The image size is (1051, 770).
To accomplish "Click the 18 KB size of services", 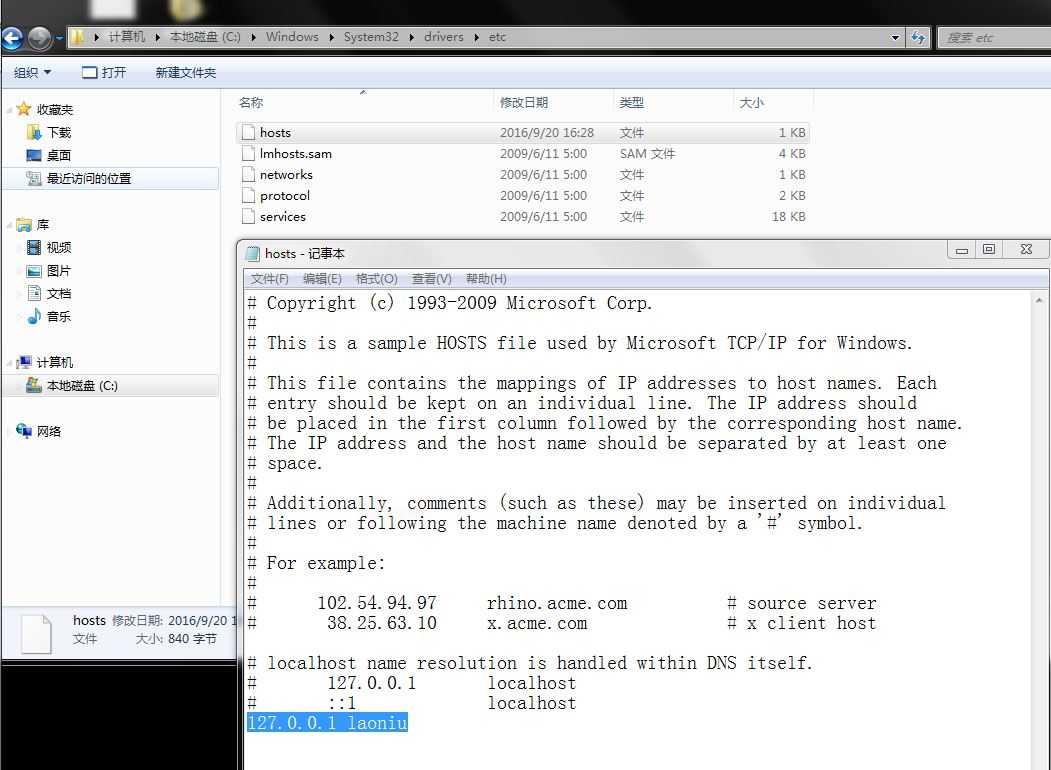I will click(x=788, y=216).
